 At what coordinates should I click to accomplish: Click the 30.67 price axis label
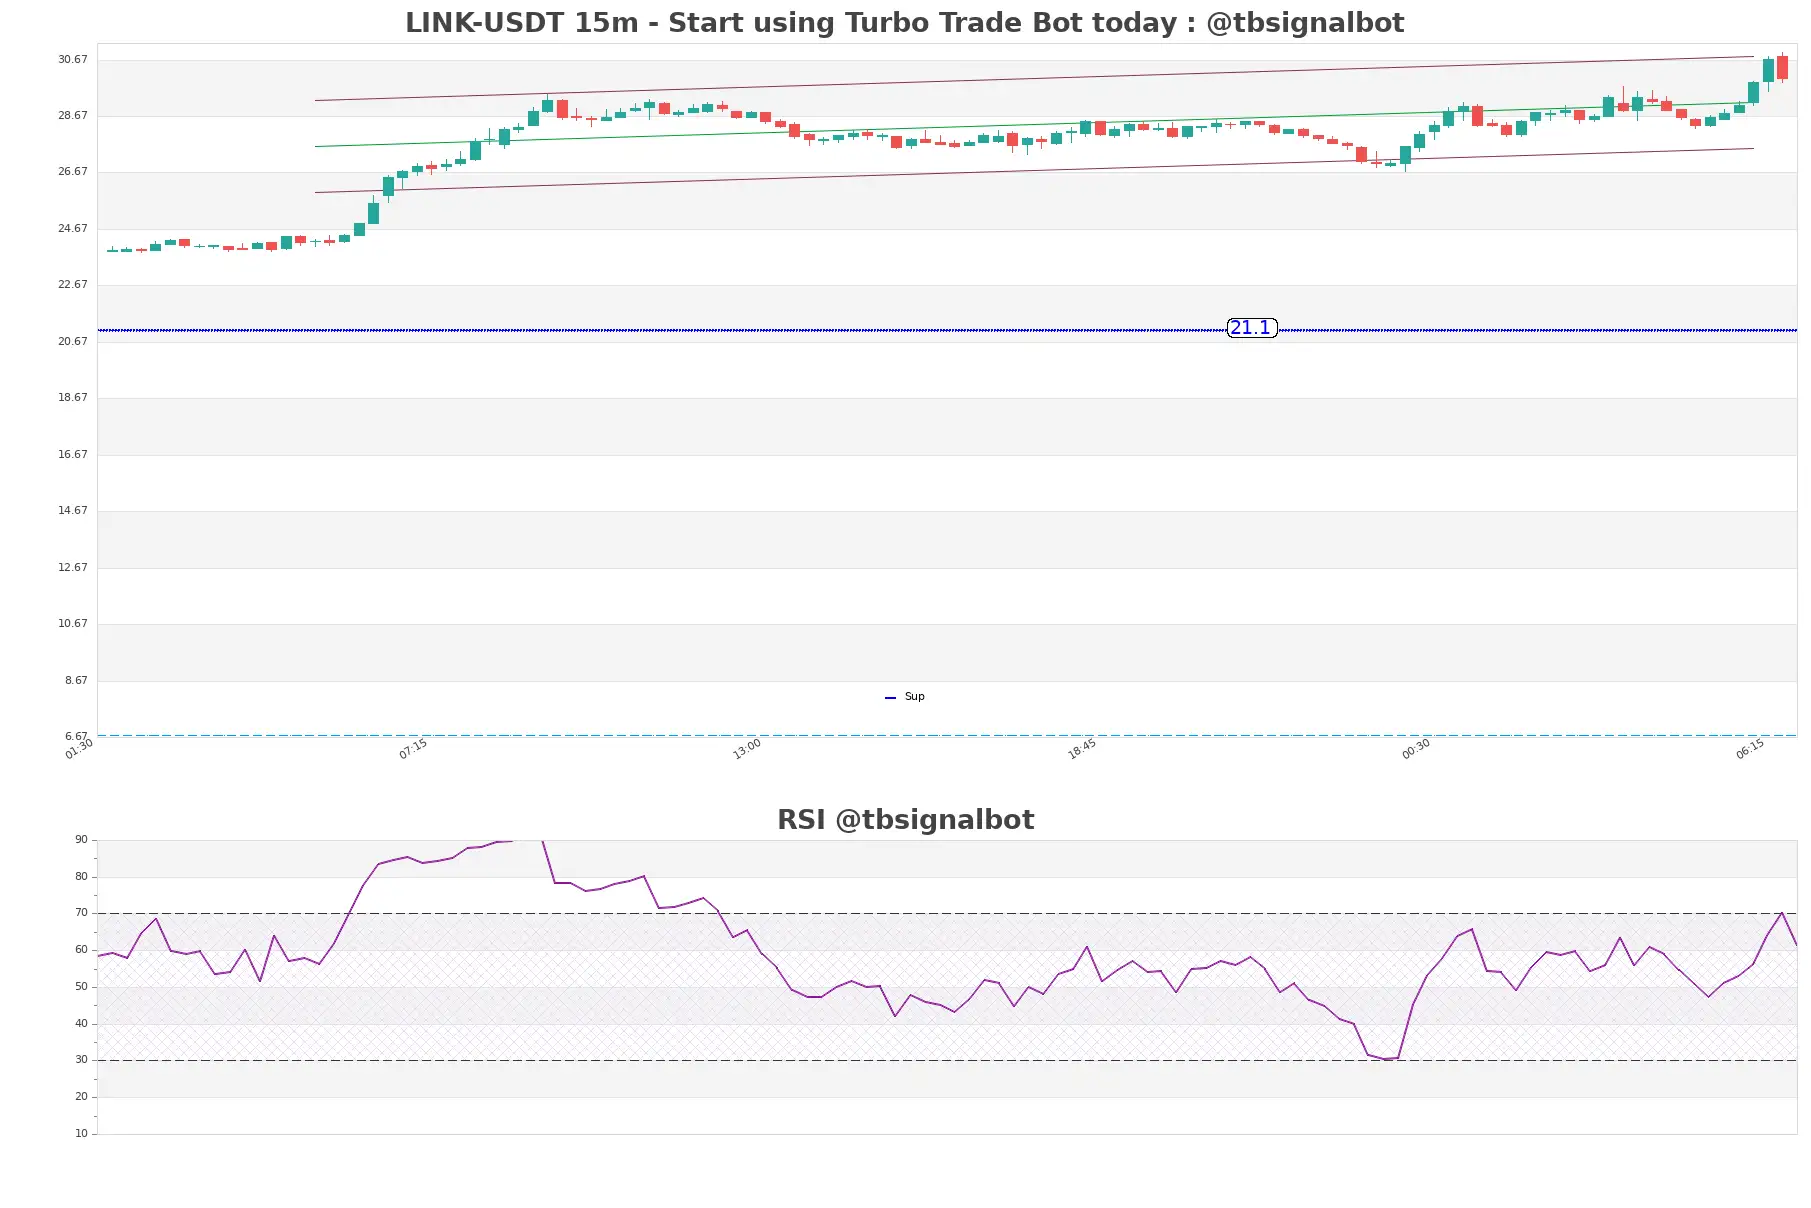point(73,60)
